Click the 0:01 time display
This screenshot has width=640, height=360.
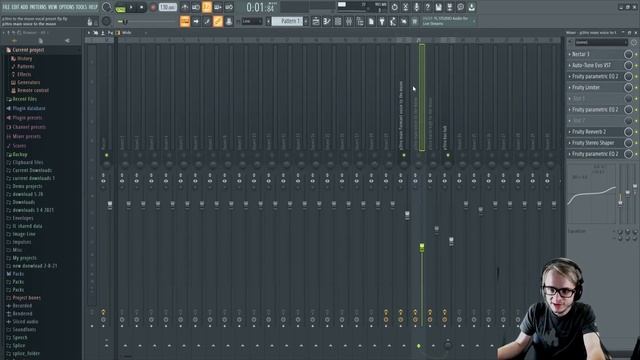pos(260,7)
